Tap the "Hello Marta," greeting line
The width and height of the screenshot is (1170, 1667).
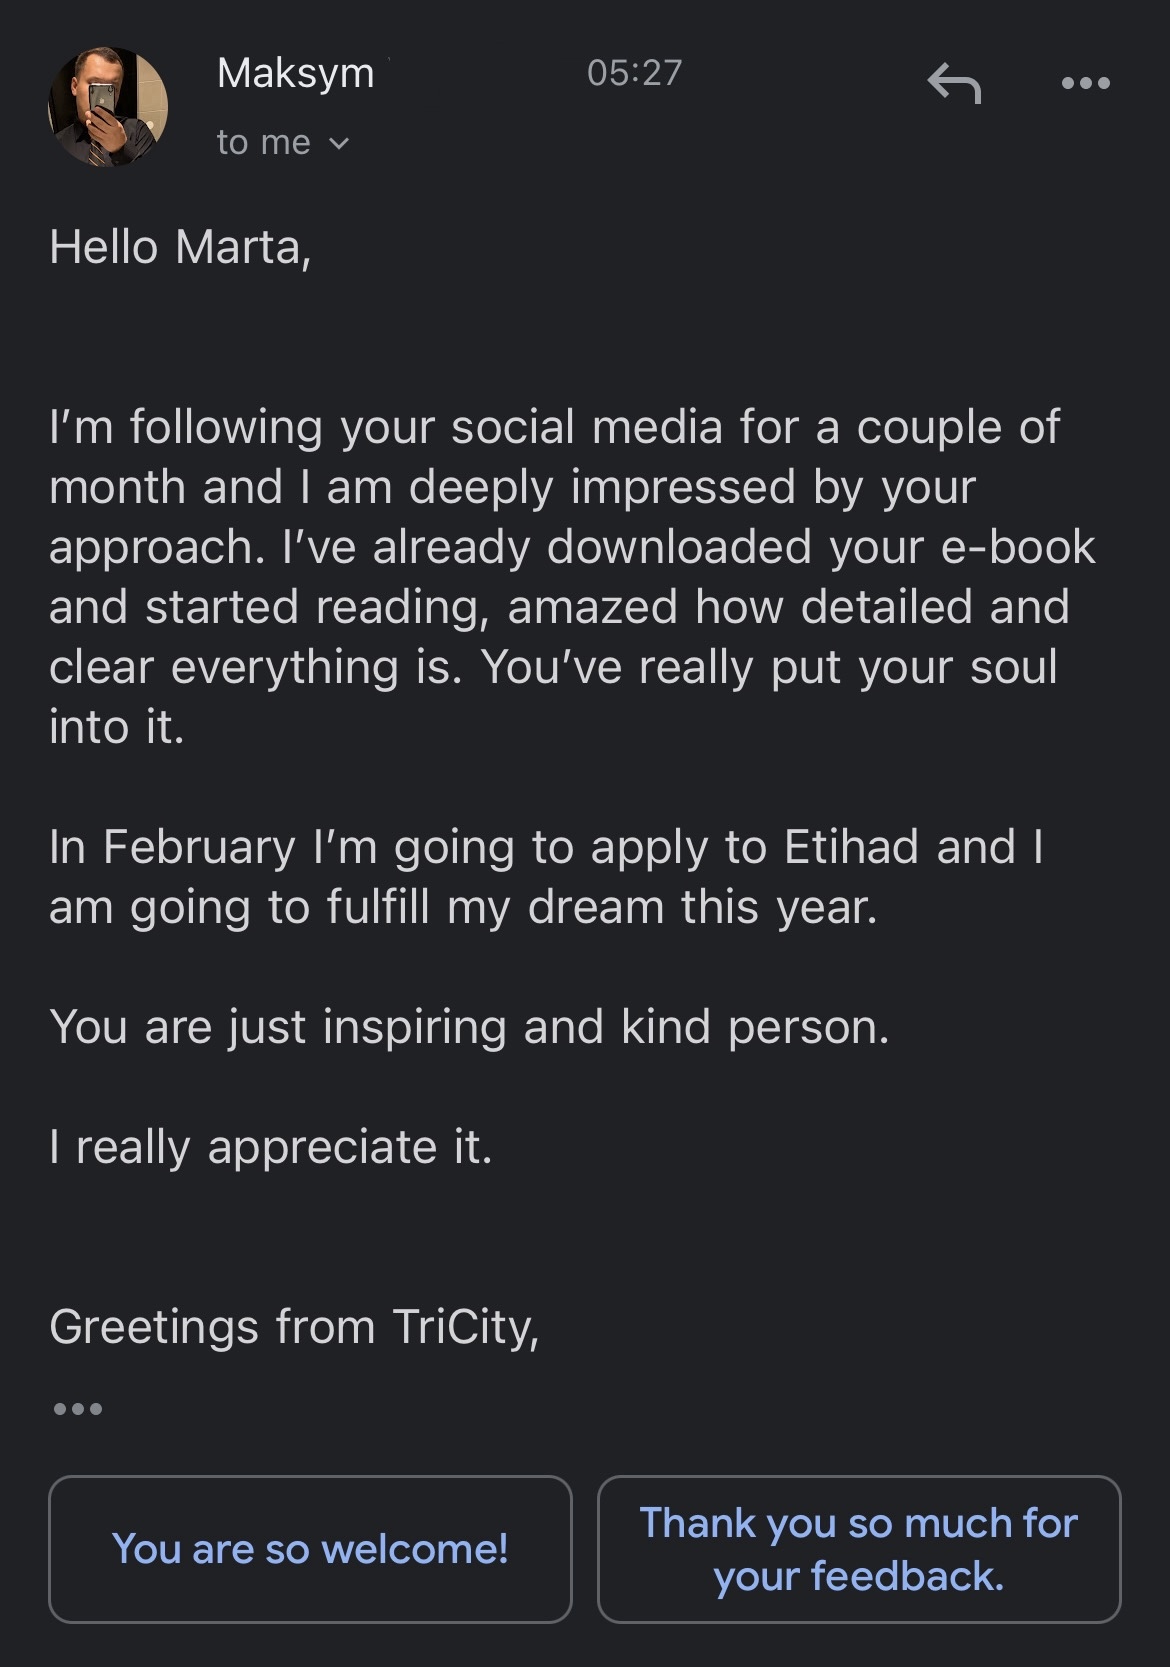click(x=180, y=247)
